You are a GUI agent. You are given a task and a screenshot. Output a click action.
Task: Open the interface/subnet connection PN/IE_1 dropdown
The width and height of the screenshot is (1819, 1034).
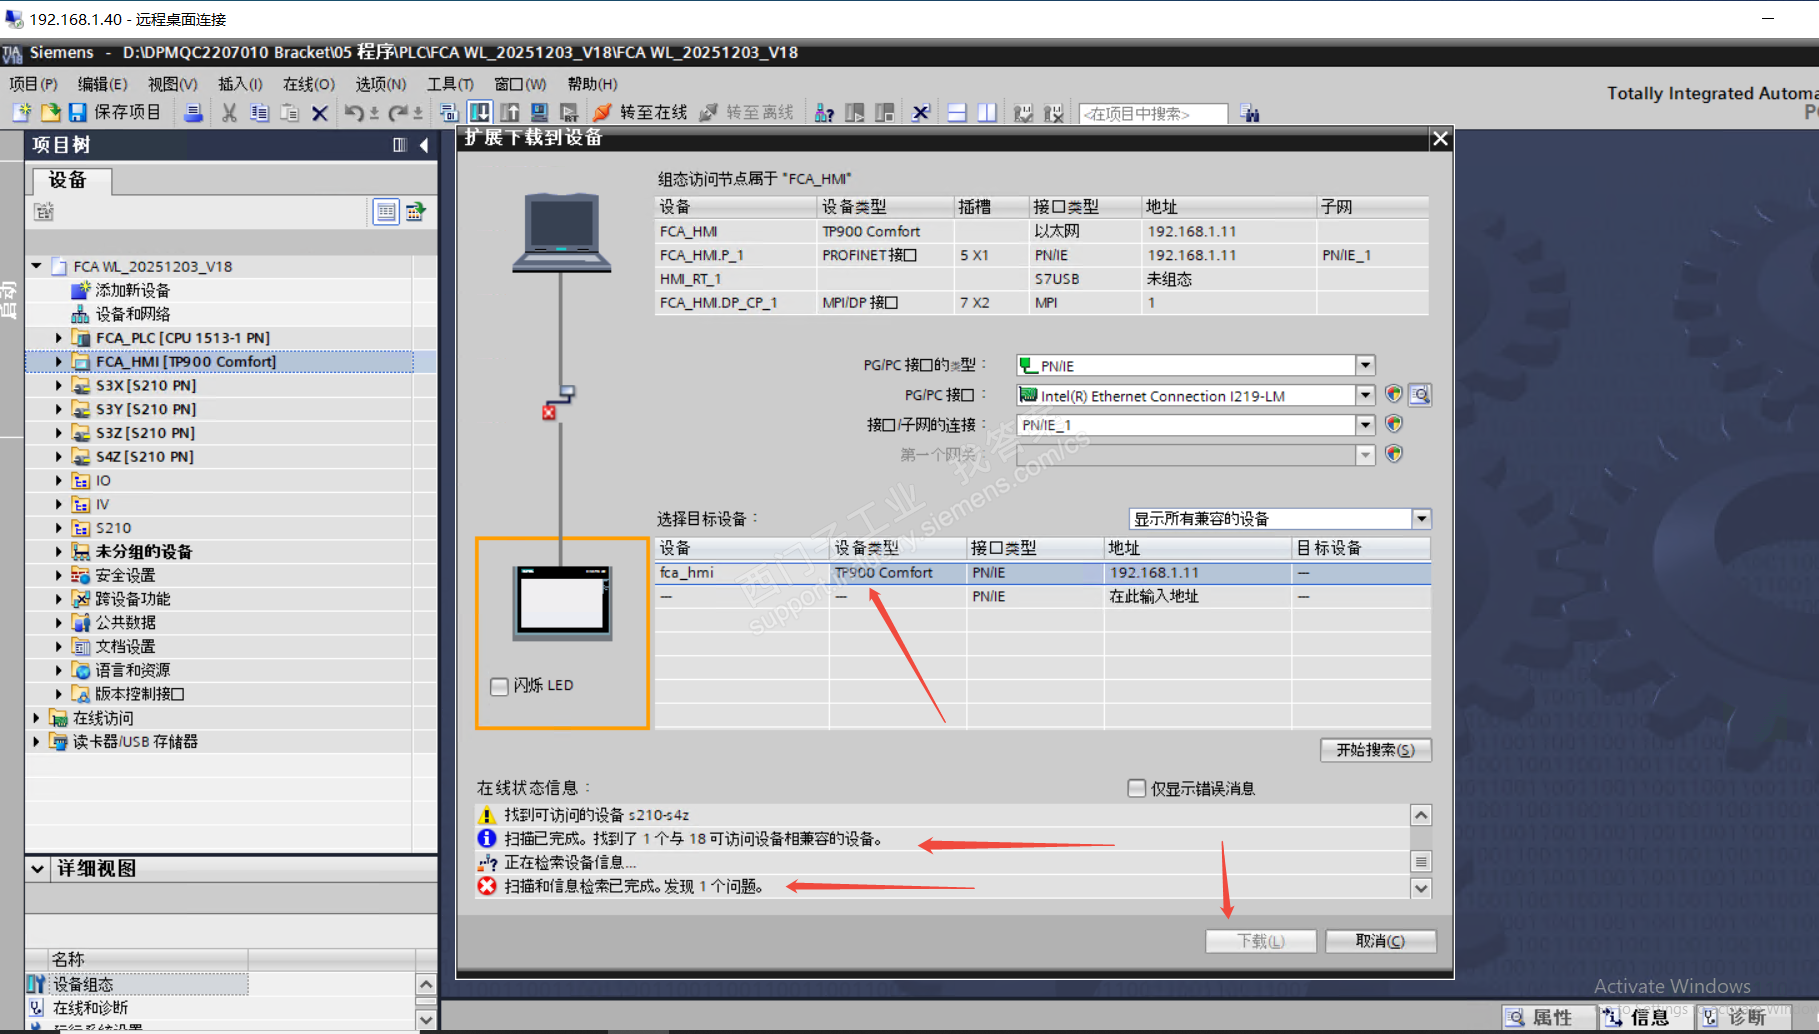point(1365,425)
